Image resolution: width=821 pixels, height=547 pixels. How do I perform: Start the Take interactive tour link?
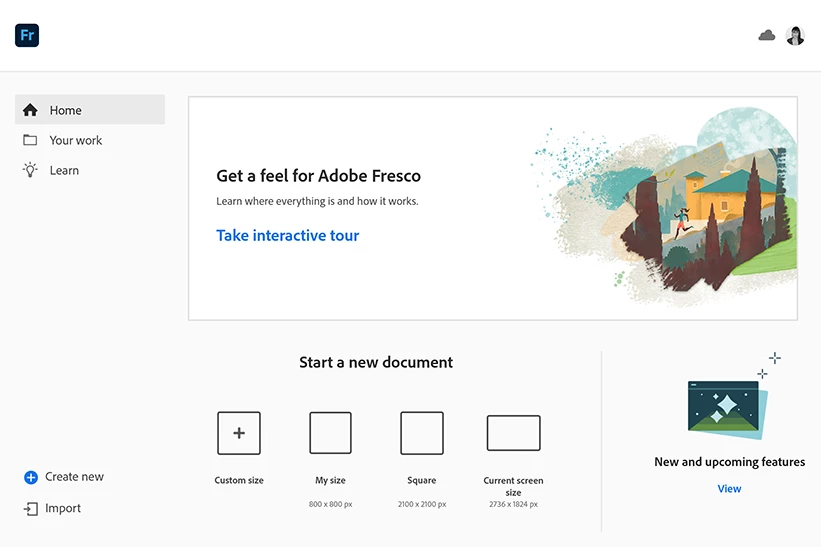tap(287, 236)
